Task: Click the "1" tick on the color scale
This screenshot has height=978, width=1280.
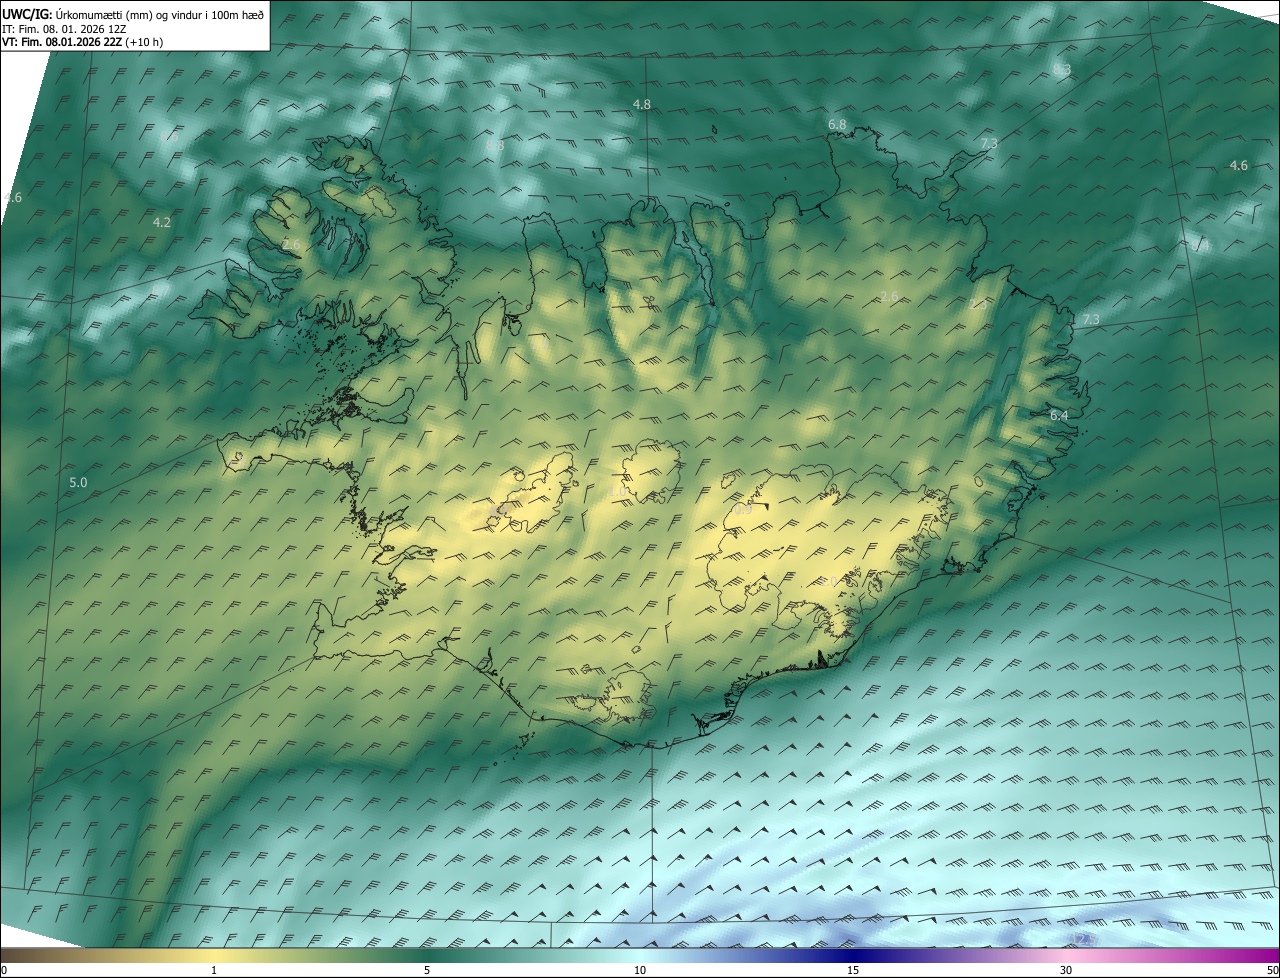Action: (214, 970)
